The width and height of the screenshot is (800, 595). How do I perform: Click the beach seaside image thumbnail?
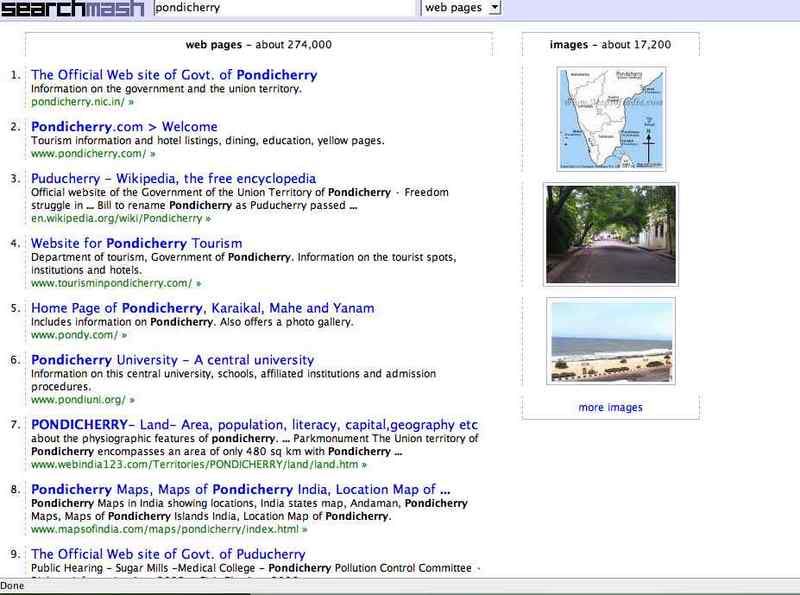611,341
